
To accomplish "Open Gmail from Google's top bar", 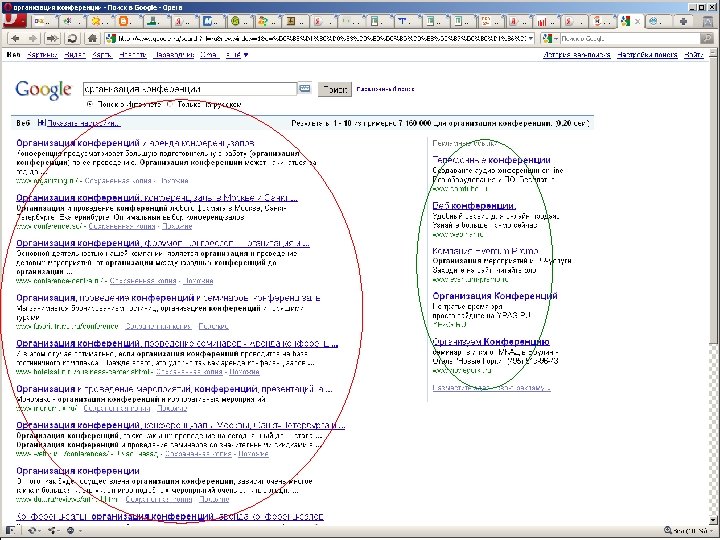I will (x=209, y=55).
